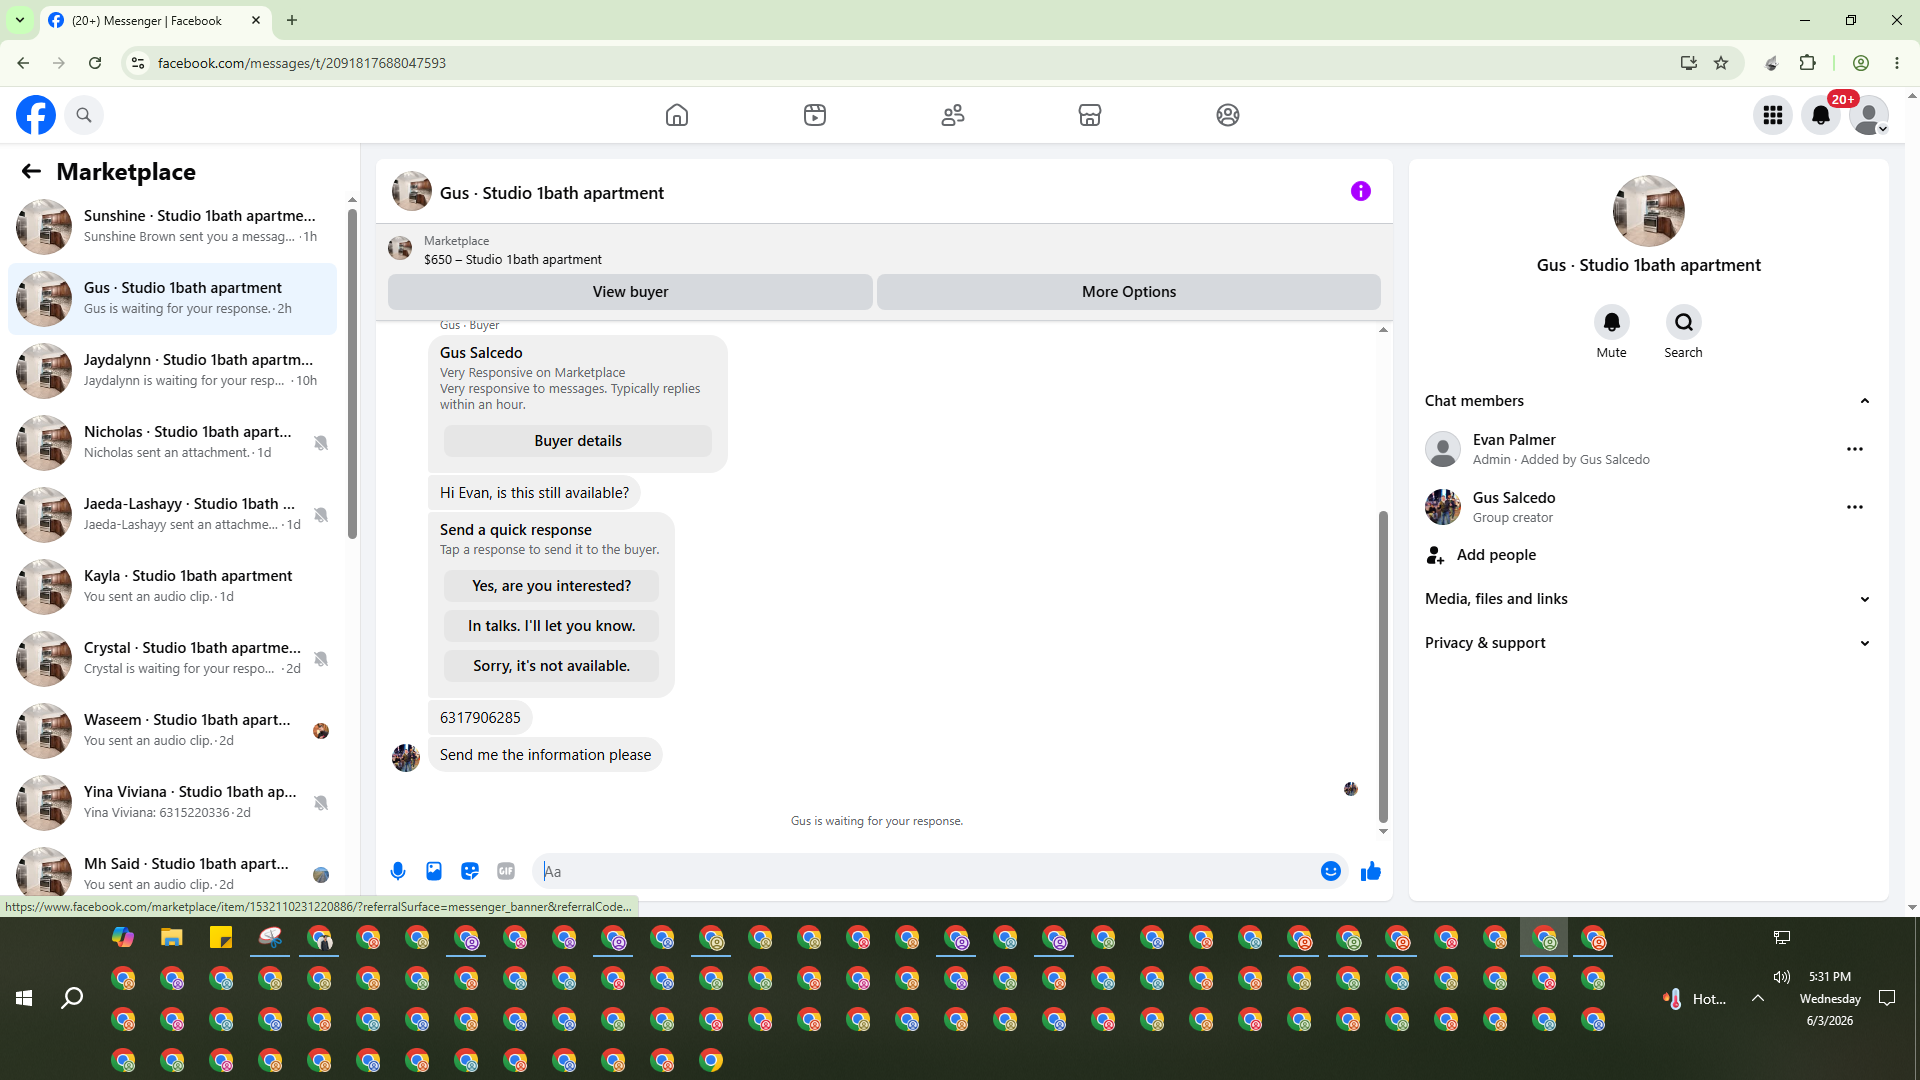The height and width of the screenshot is (1080, 1920).
Task: Expand Media, files and links
Action: pos(1649,599)
